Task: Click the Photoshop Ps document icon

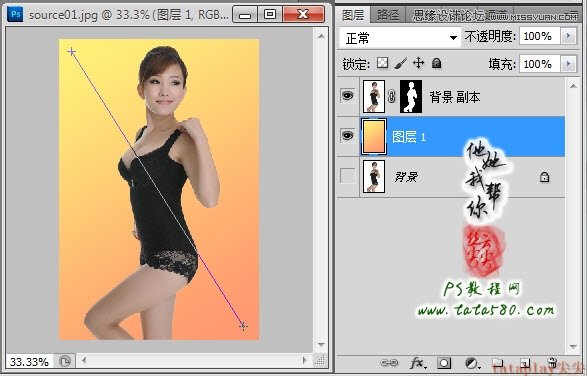Action: pyautogui.click(x=16, y=15)
